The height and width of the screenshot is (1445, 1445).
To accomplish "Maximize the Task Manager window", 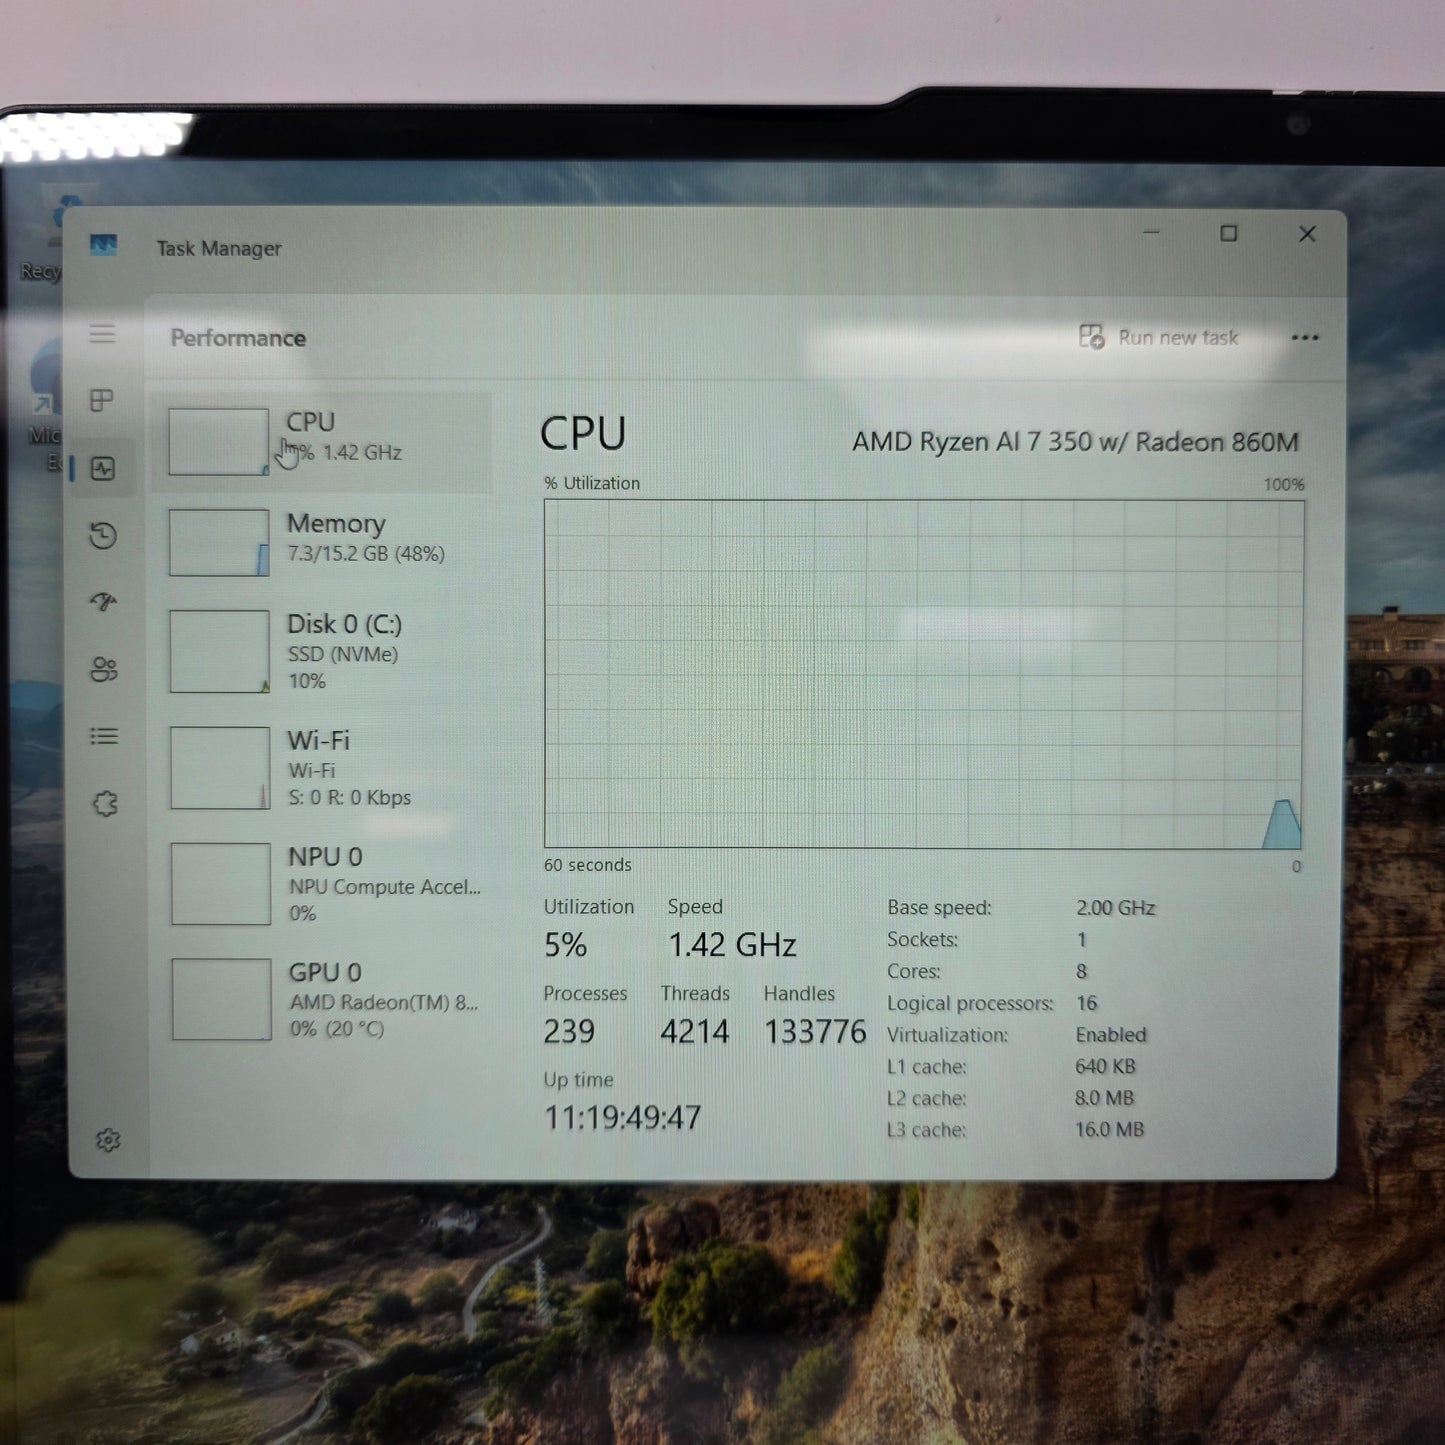I will point(1229,233).
